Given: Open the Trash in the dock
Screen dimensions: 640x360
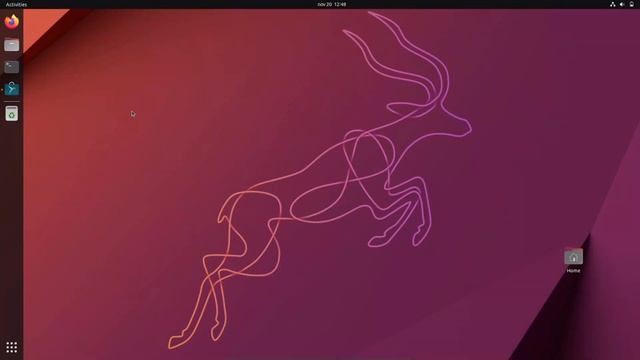Looking at the screenshot, I should point(11,113).
